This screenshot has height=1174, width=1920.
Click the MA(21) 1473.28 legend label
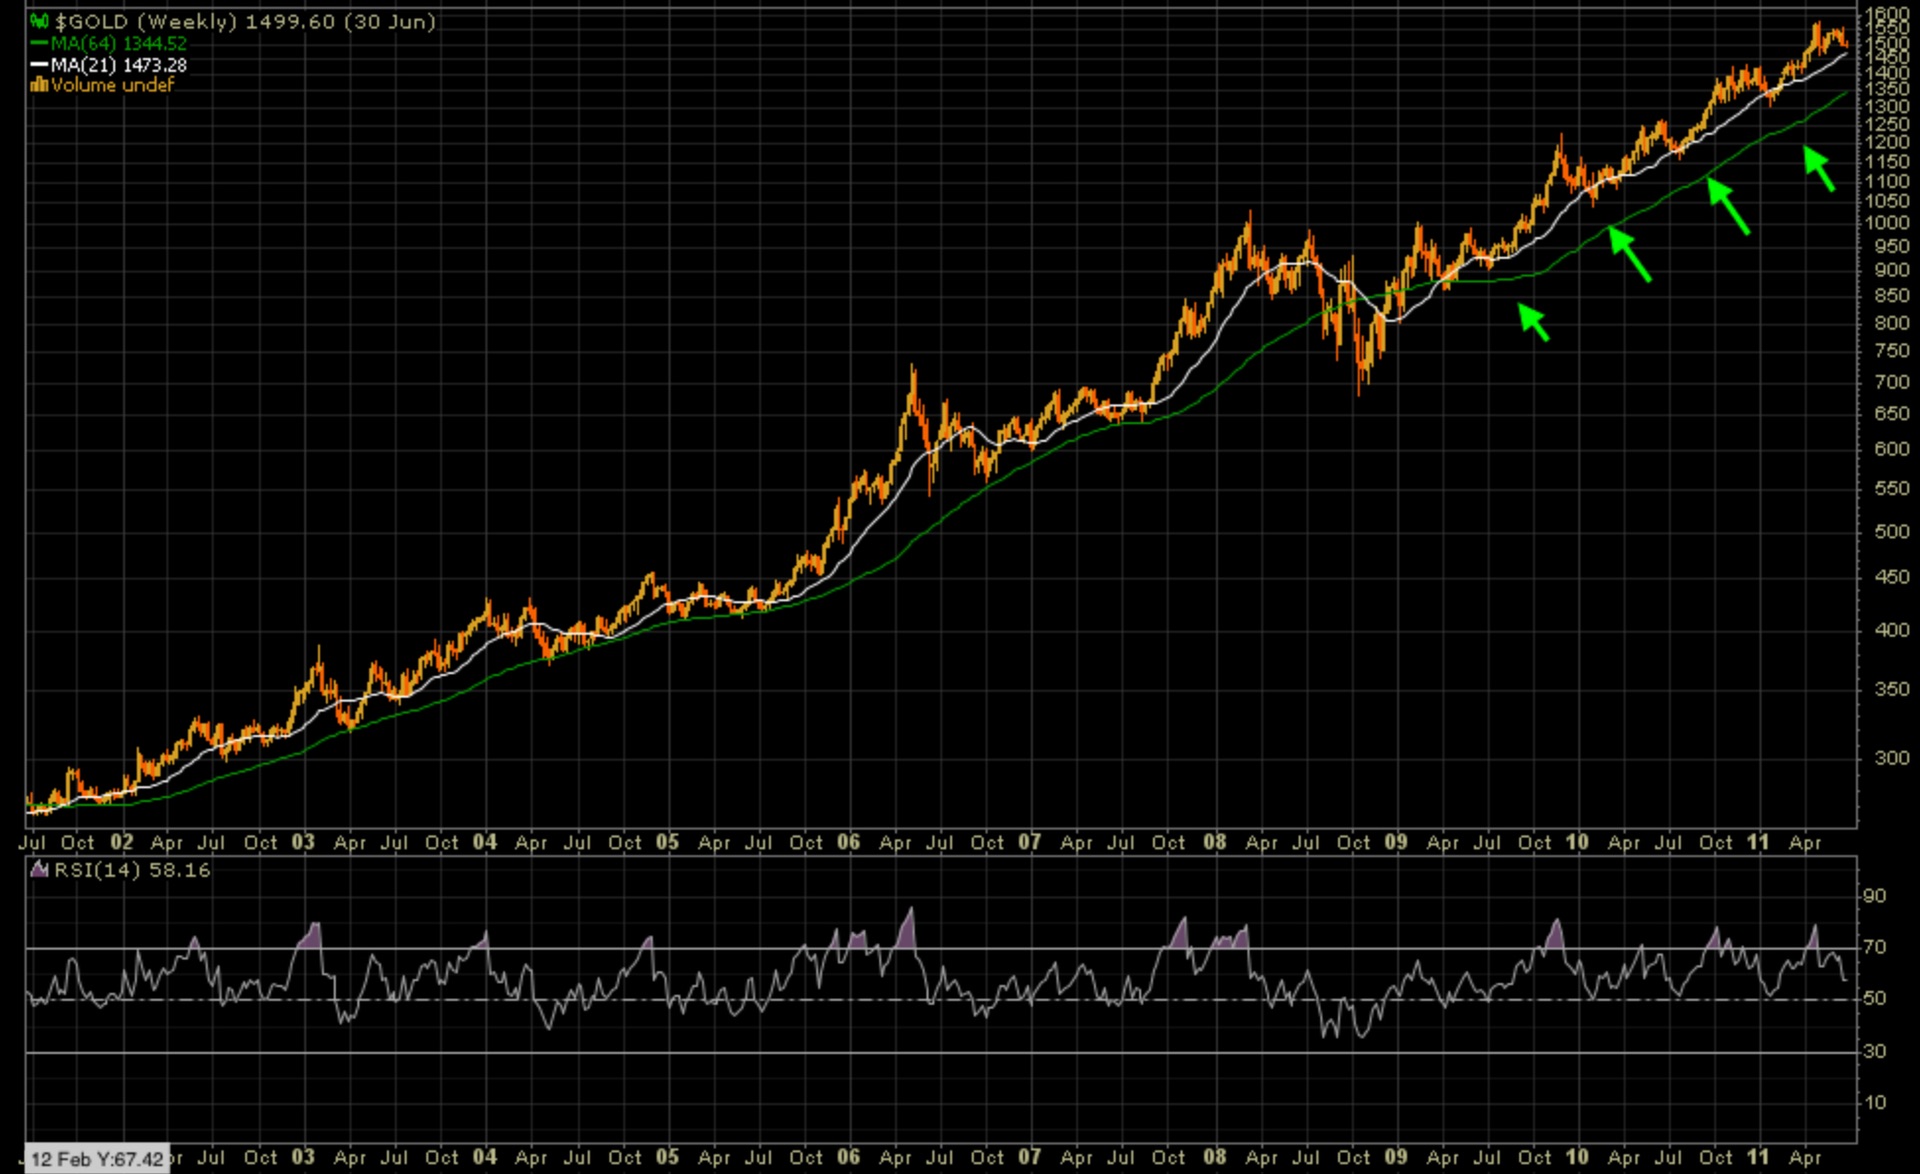click(118, 65)
